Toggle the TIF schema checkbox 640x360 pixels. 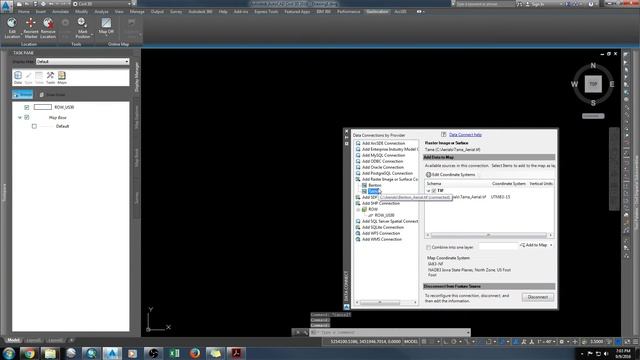[434, 191]
